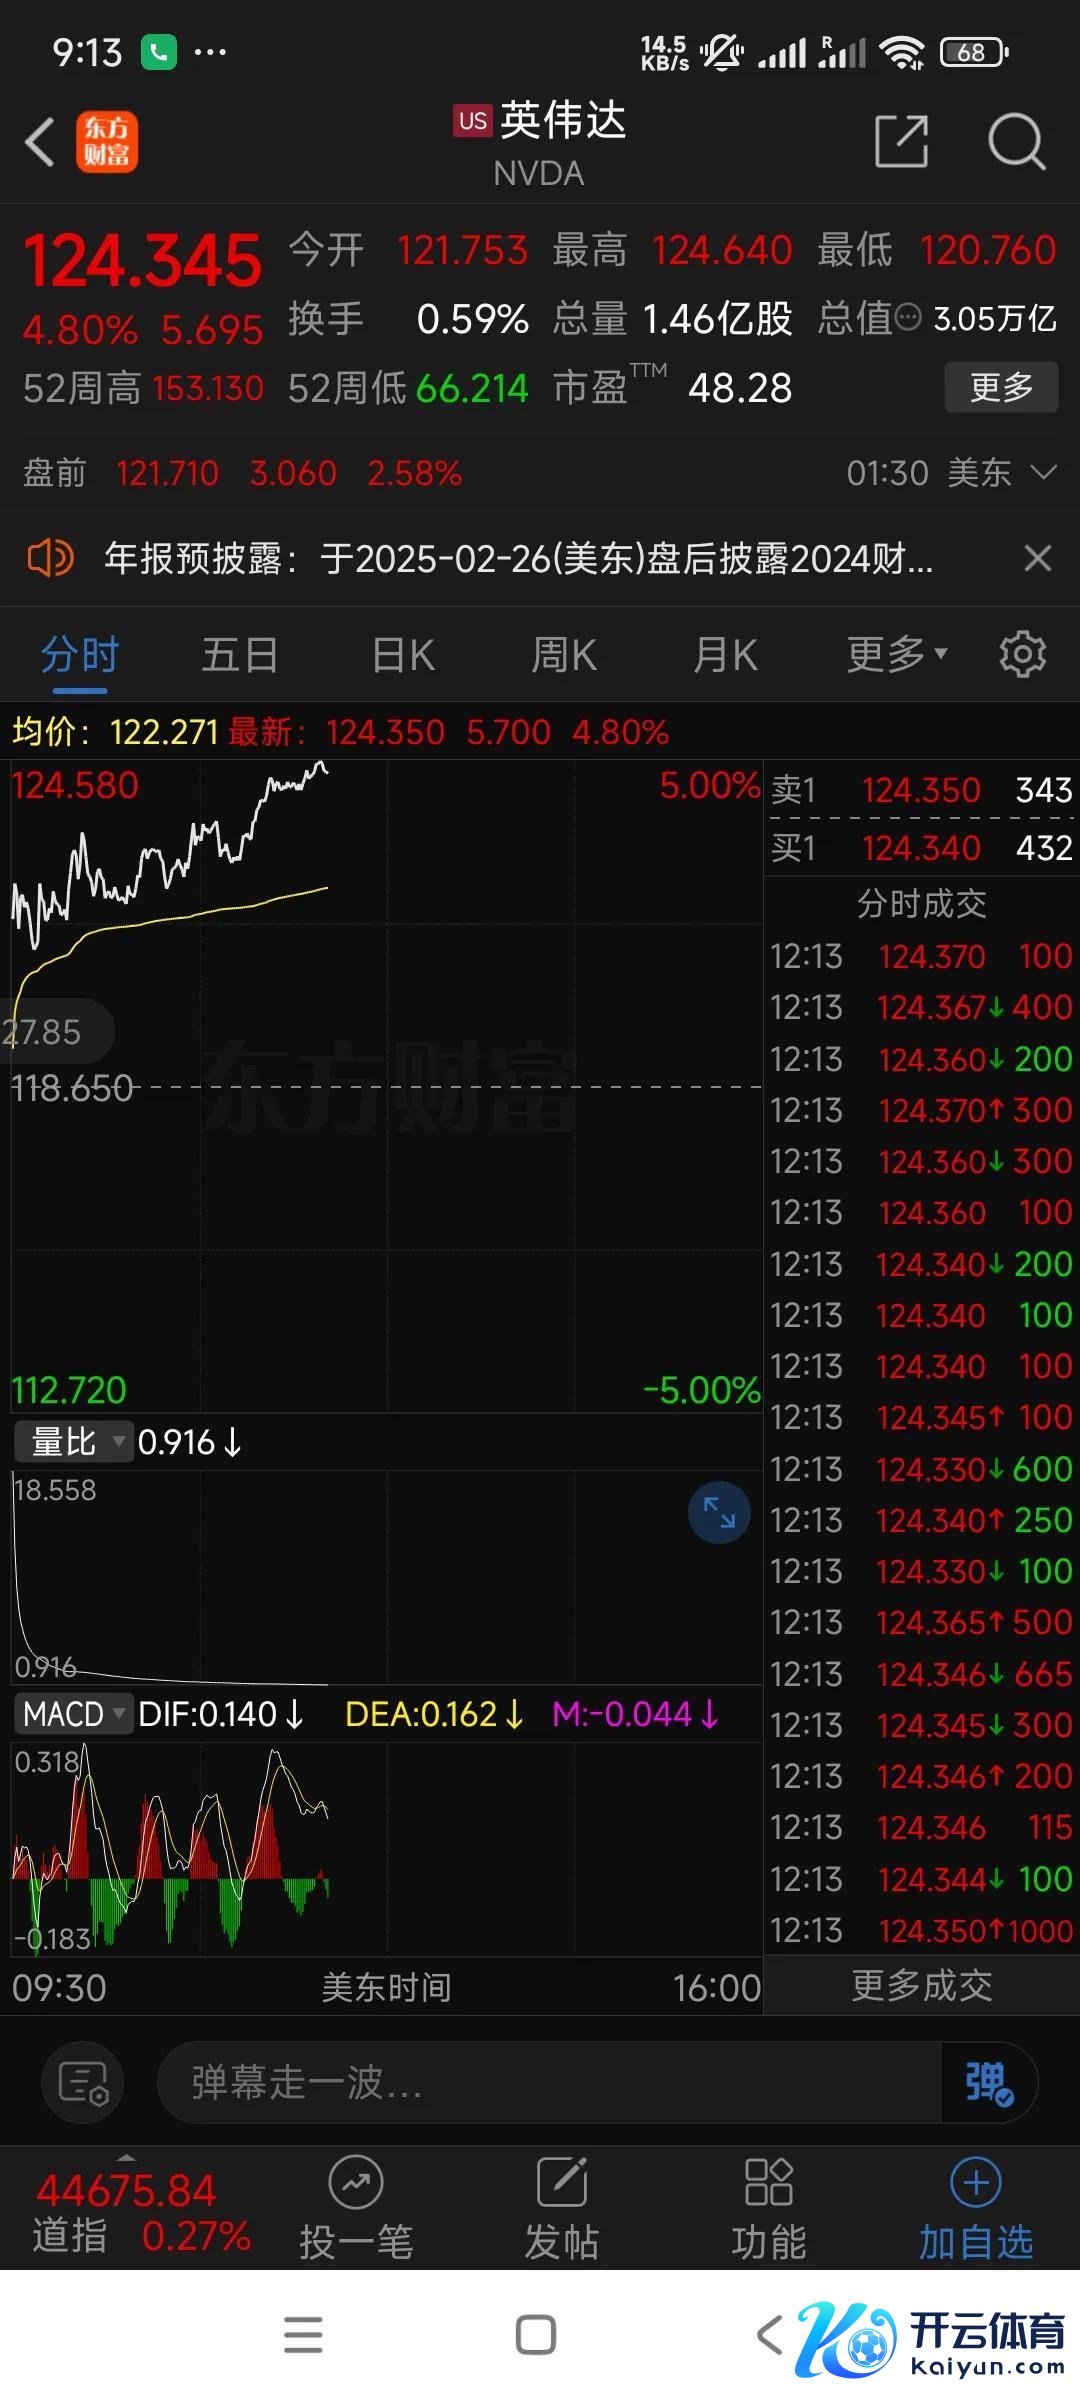Toggle the 弹 danmaku switch
Image resolution: width=1080 pixels, height=2400 pixels.
pos(988,2084)
